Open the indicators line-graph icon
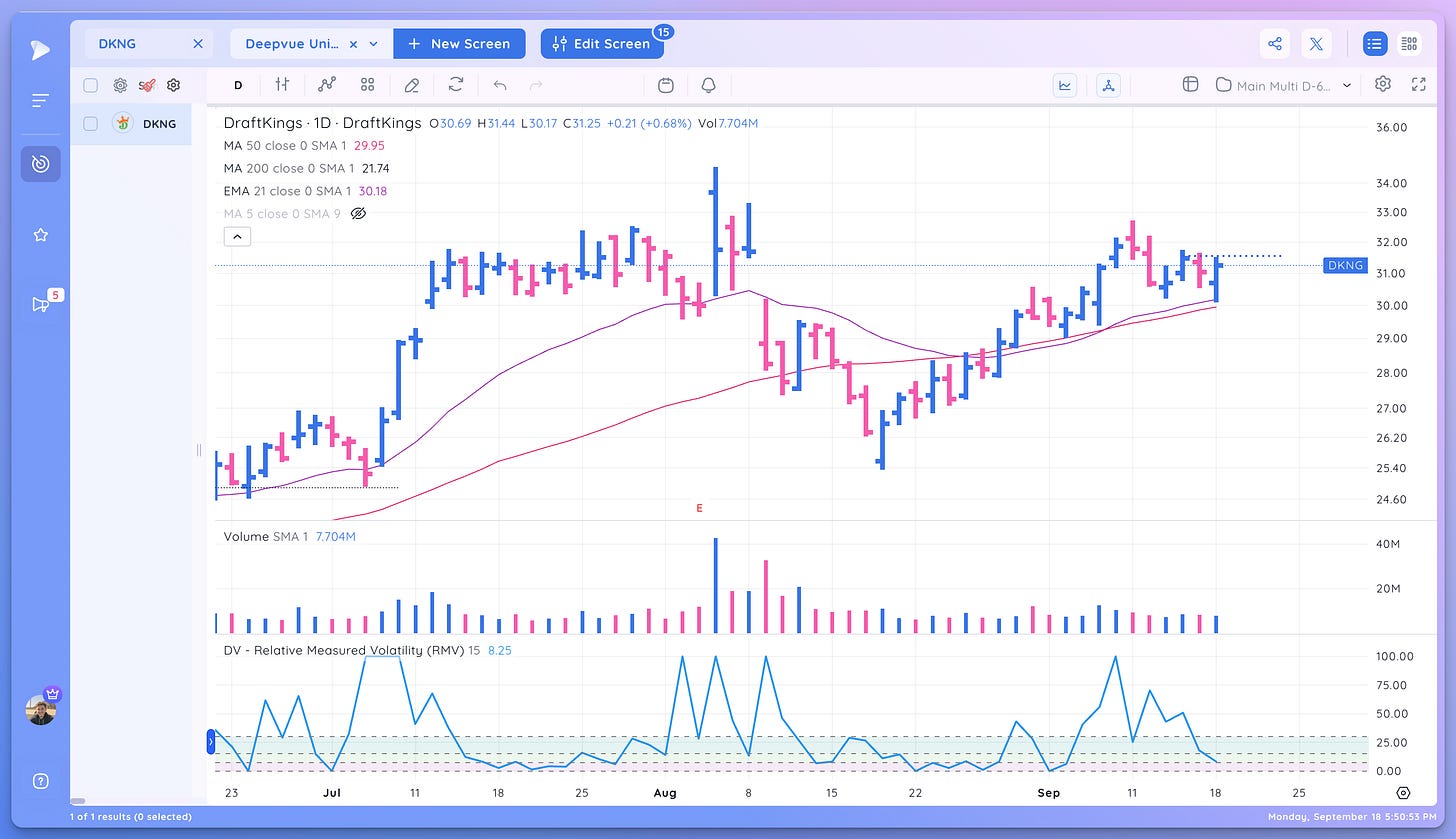The width and height of the screenshot is (1456, 839). 327,85
